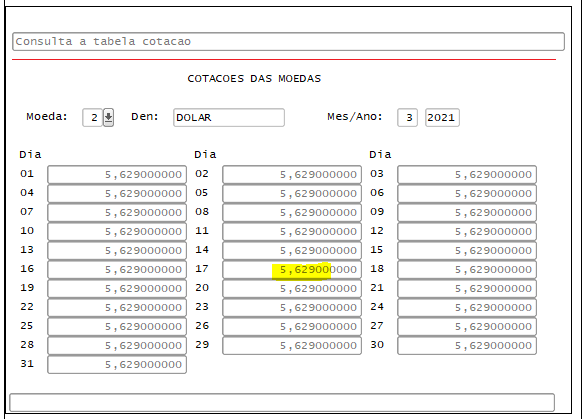Click the day label 01
The height and width of the screenshot is (419, 584).
pos(27,174)
